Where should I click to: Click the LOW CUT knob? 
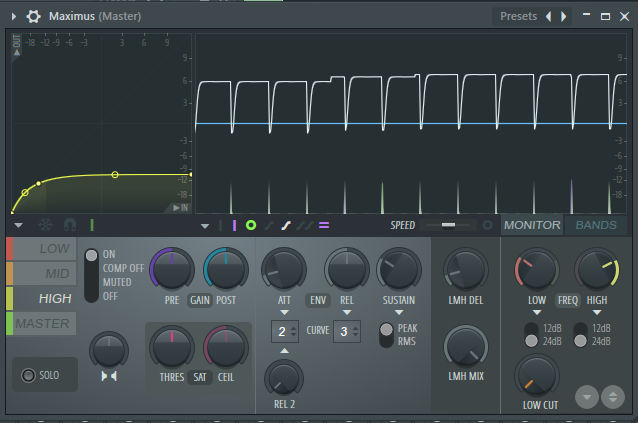pos(537,375)
